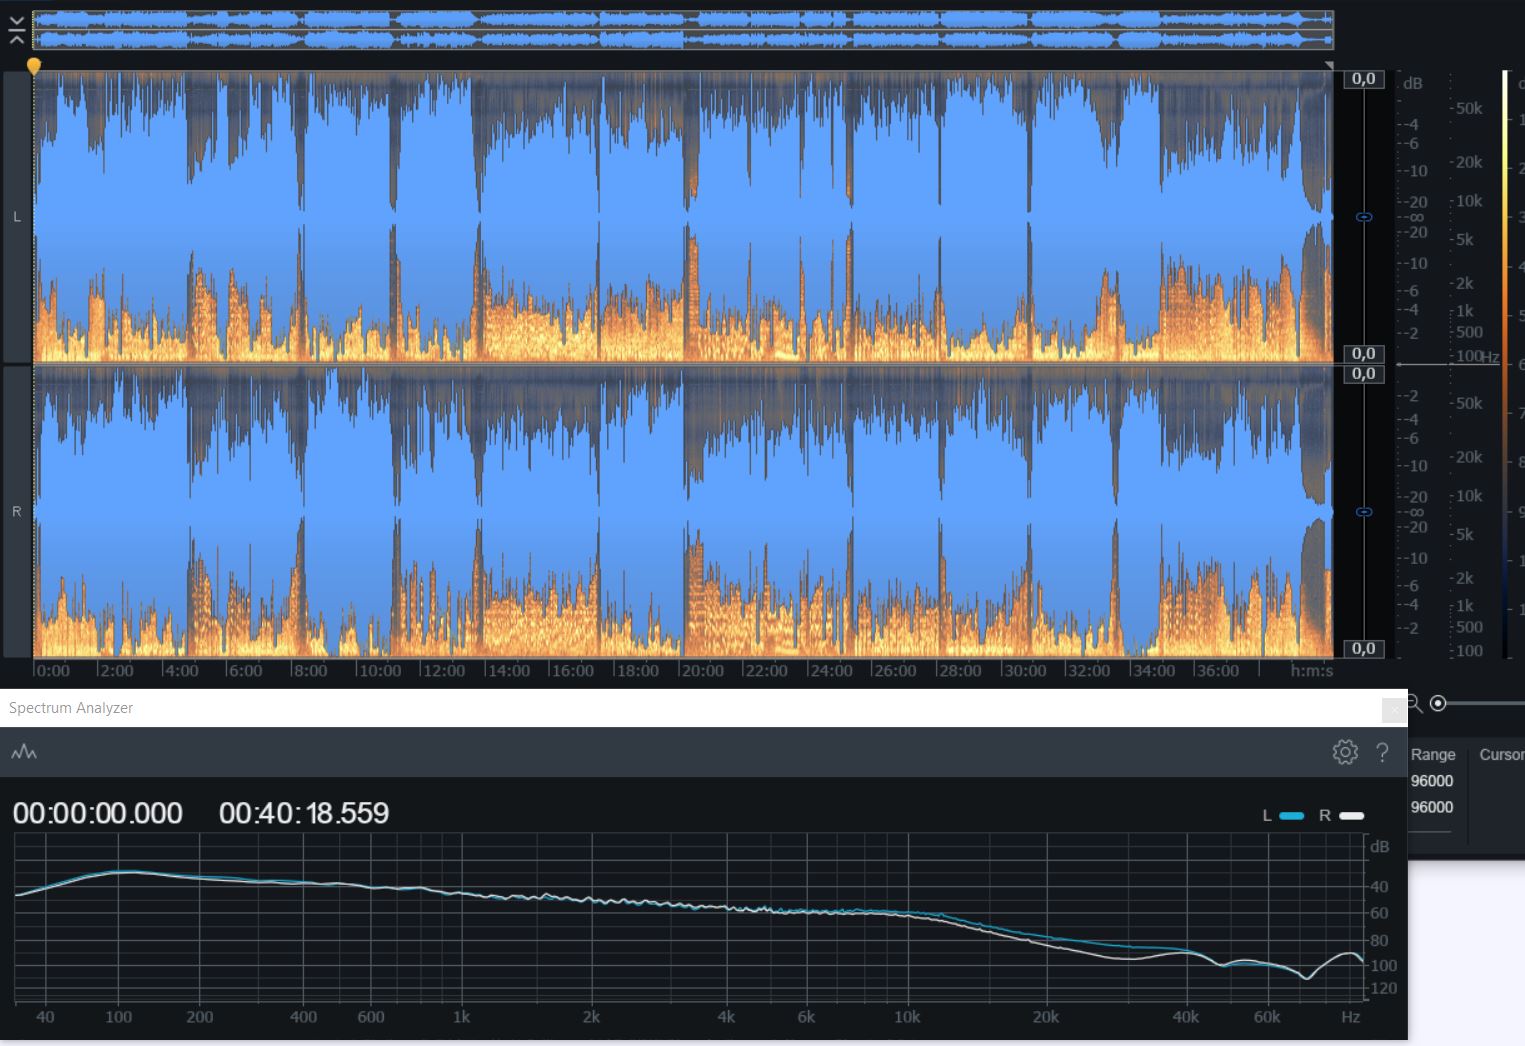Click the 10k label on the analyzer frequency axis

tap(907, 1017)
